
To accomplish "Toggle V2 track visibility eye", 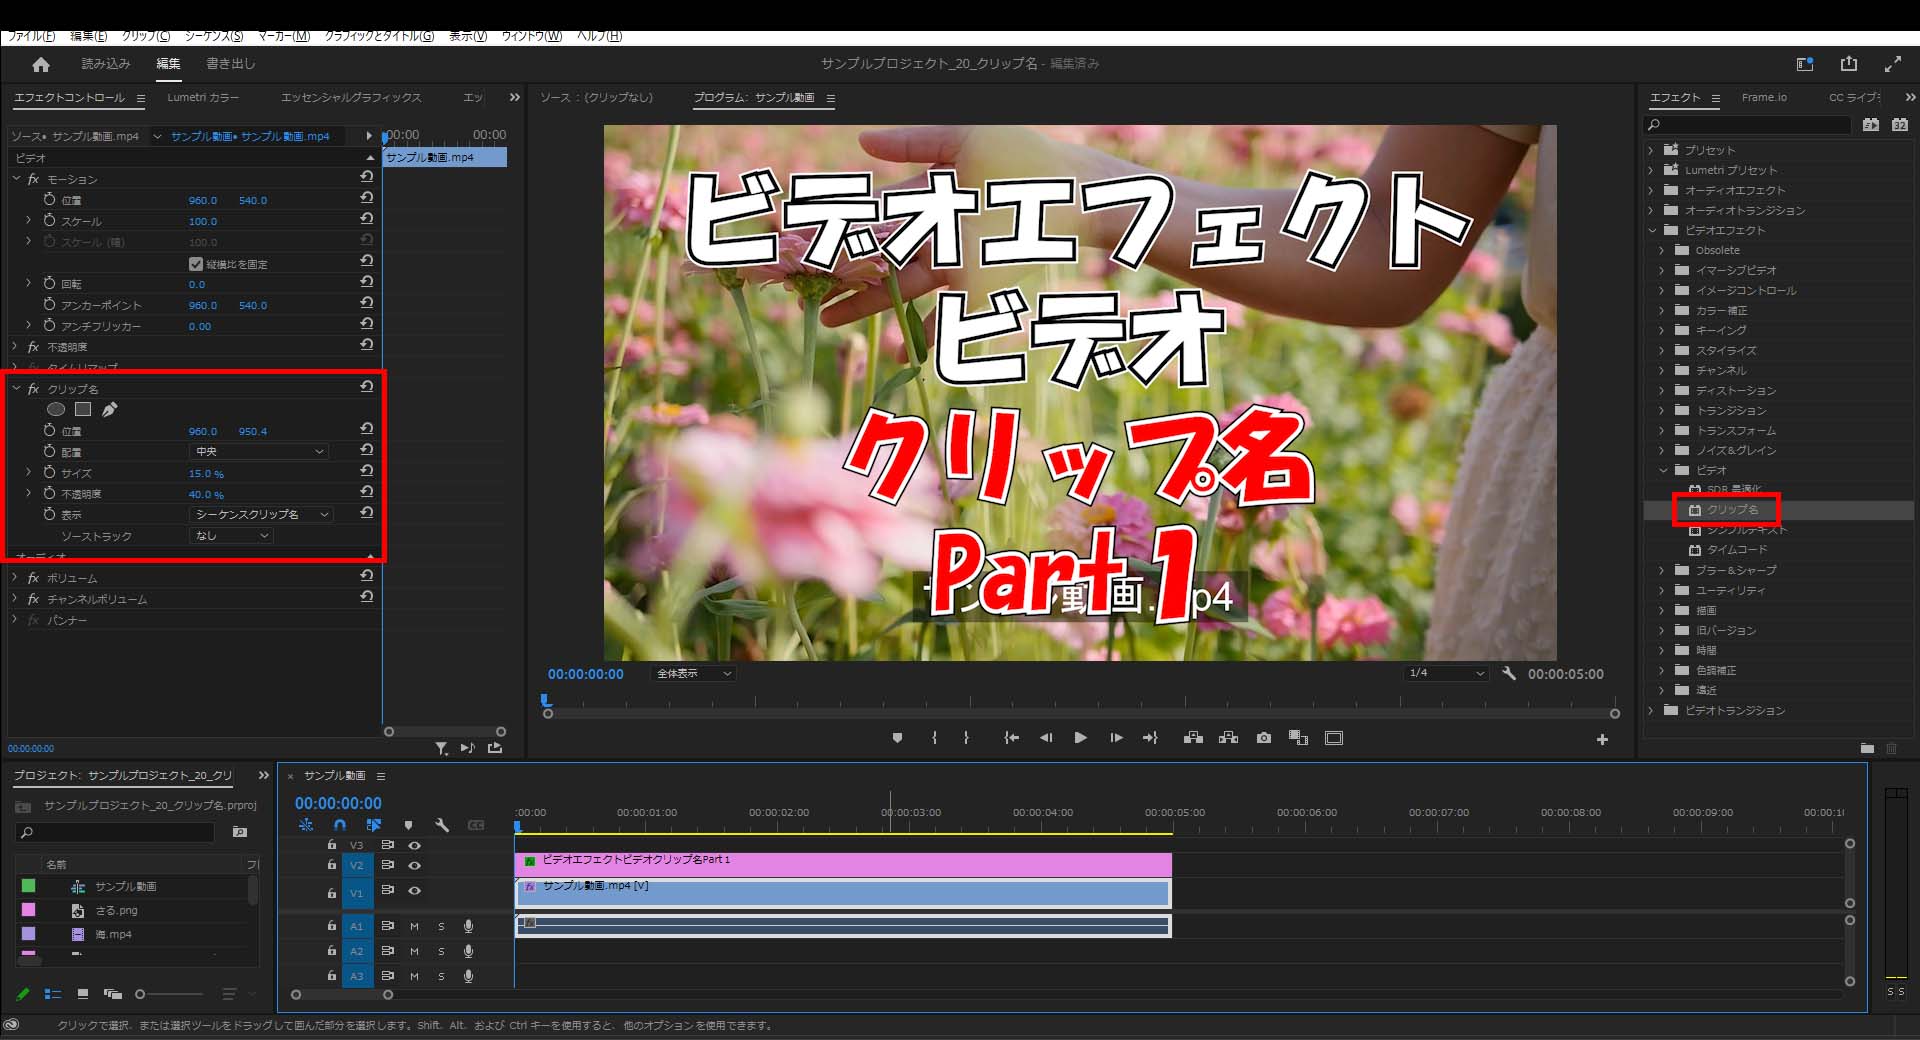I will [414, 865].
